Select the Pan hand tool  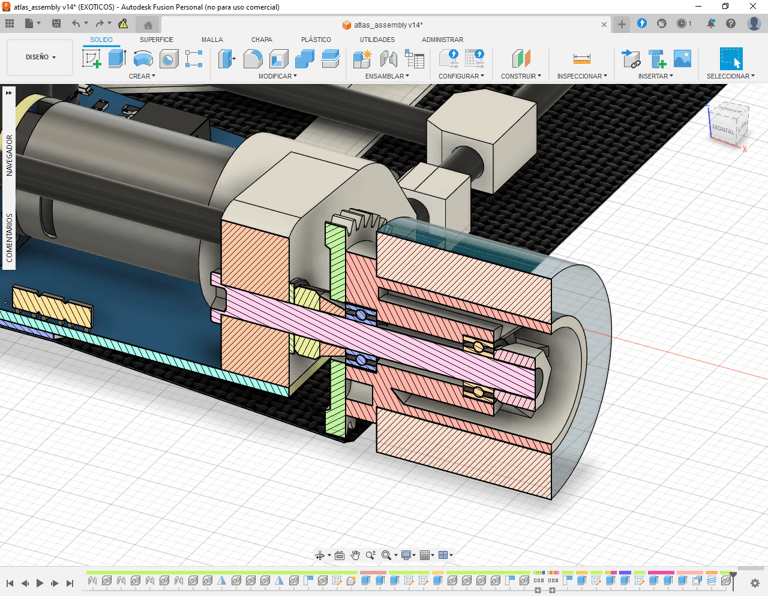(355, 555)
